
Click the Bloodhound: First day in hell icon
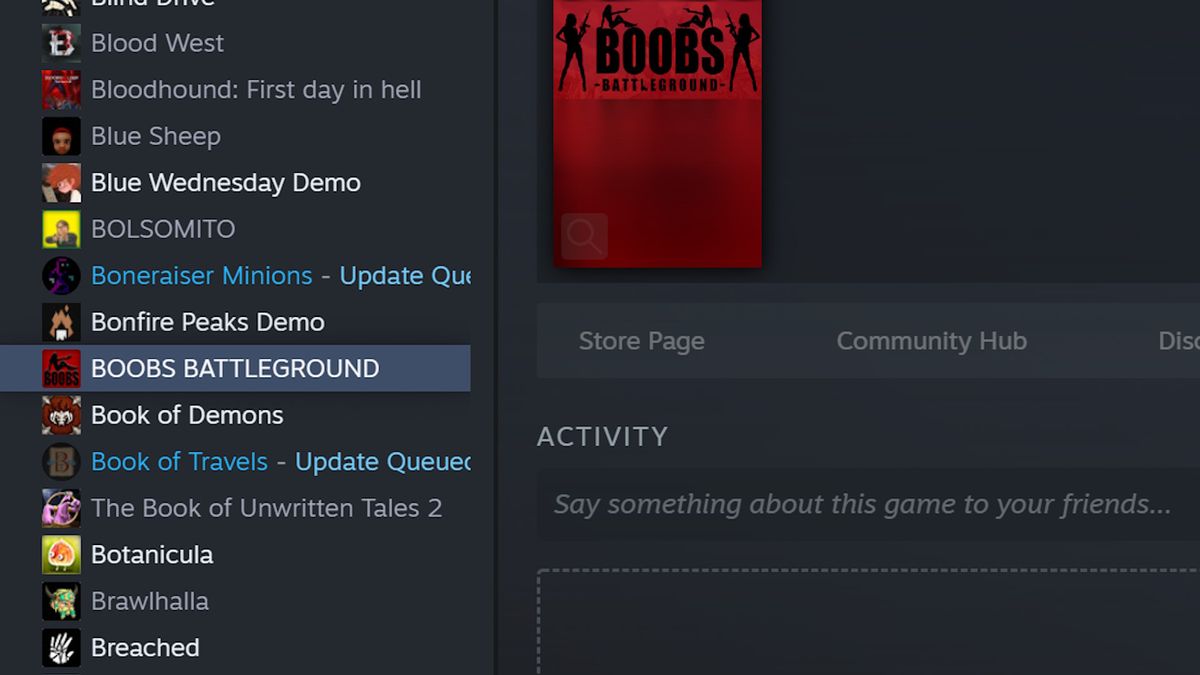pos(61,90)
